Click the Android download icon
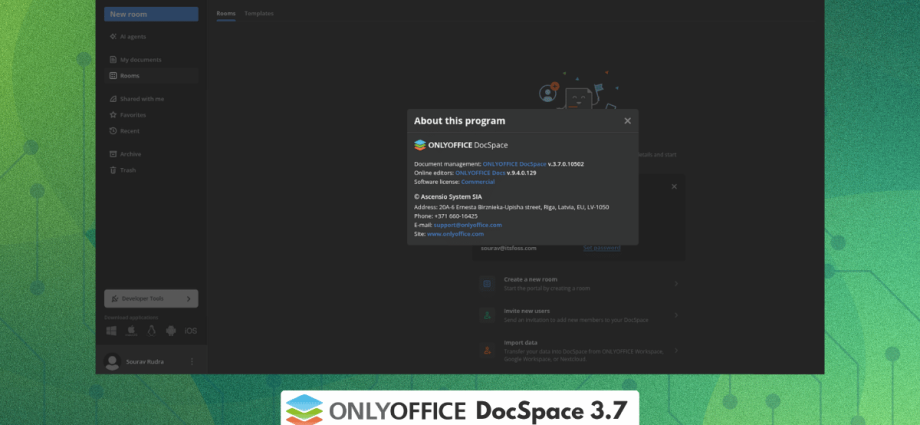Screen dimensions: 920x425 tap(171, 331)
